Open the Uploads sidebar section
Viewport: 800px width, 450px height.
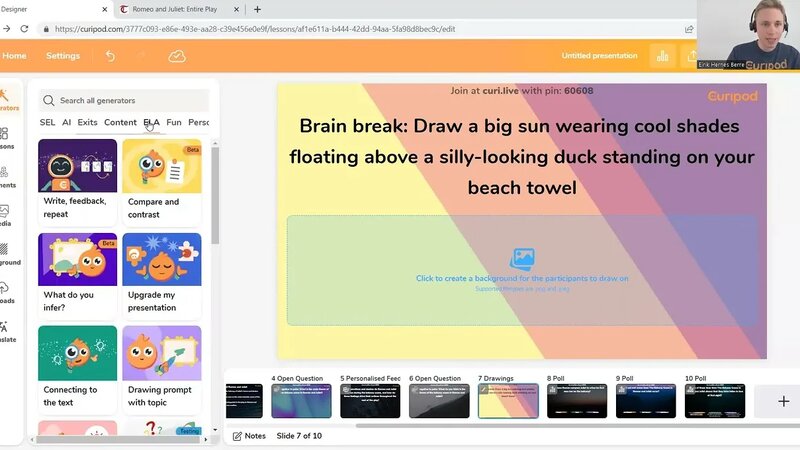(6, 293)
